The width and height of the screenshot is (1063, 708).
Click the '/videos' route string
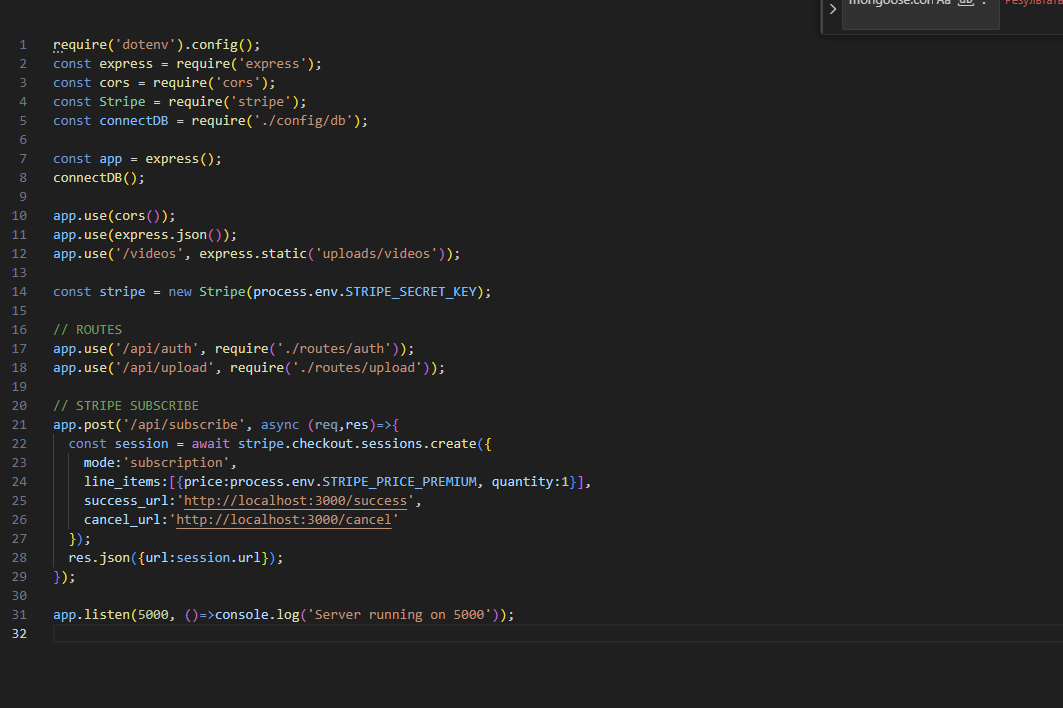point(149,254)
